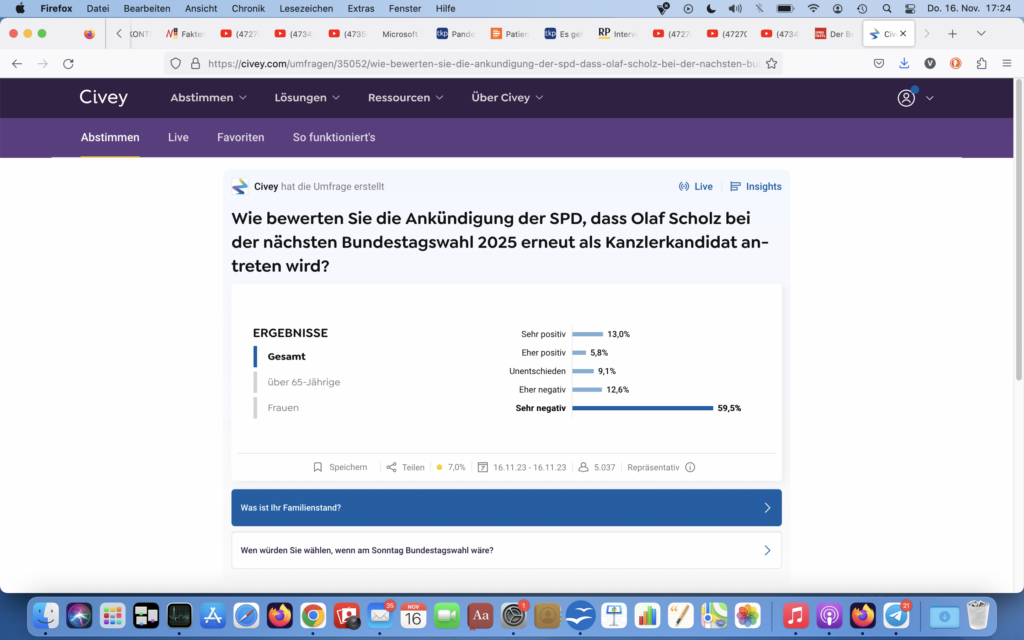Click the Insights icon link
Image resolution: width=1024 pixels, height=640 pixels.
[x=736, y=187]
